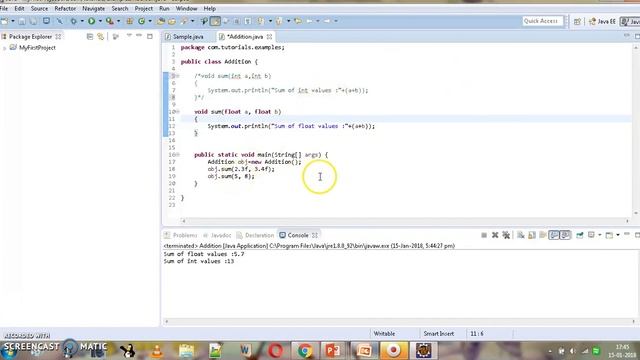Screen dimensions: 640x360
Task: Open the Java EE perspective
Action: tap(602, 21)
